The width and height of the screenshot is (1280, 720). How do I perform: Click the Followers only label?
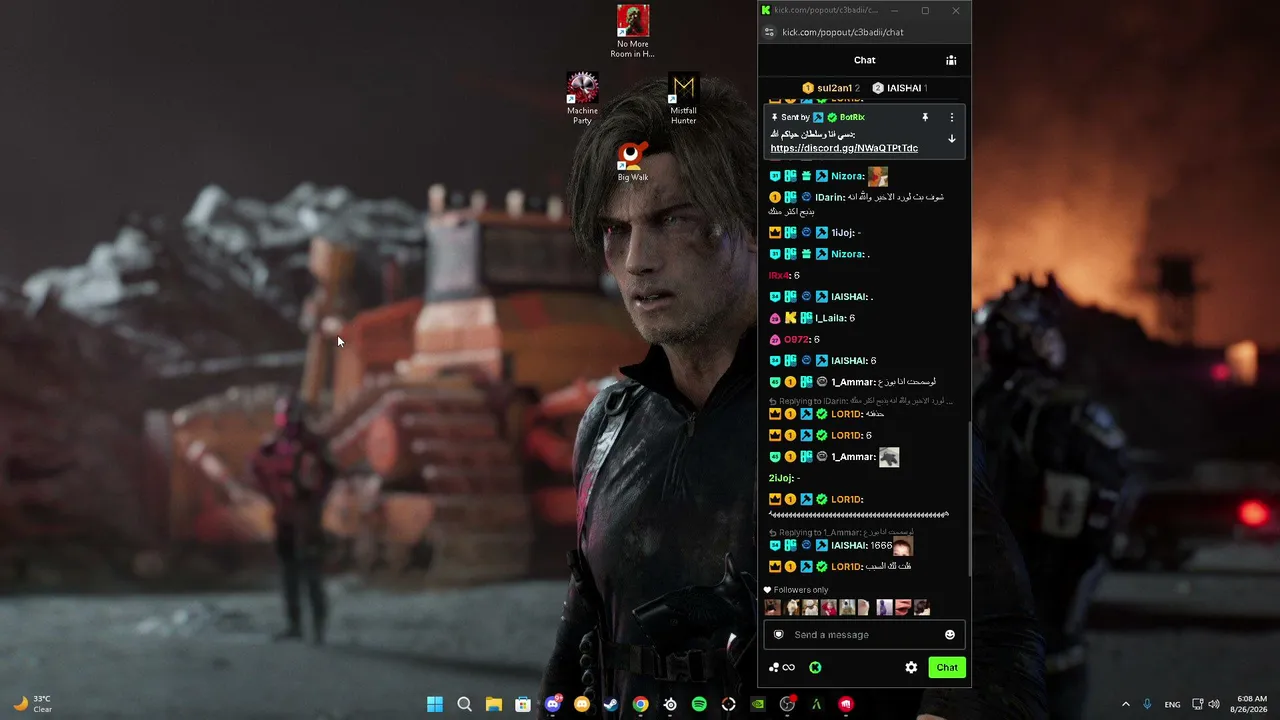click(801, 590)
